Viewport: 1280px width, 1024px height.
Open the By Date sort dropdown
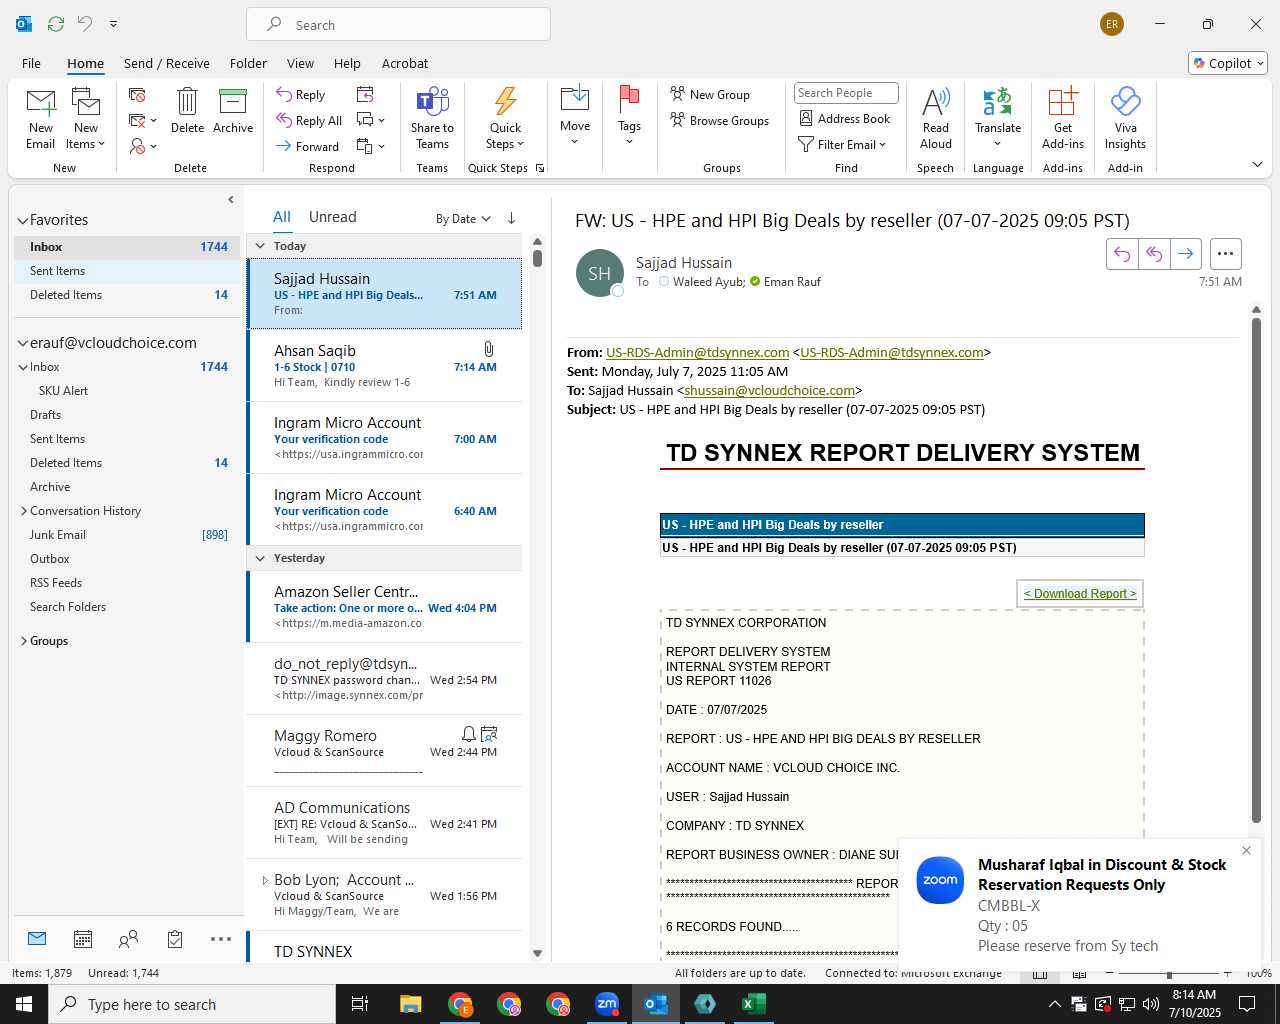(x=463, y=219)
